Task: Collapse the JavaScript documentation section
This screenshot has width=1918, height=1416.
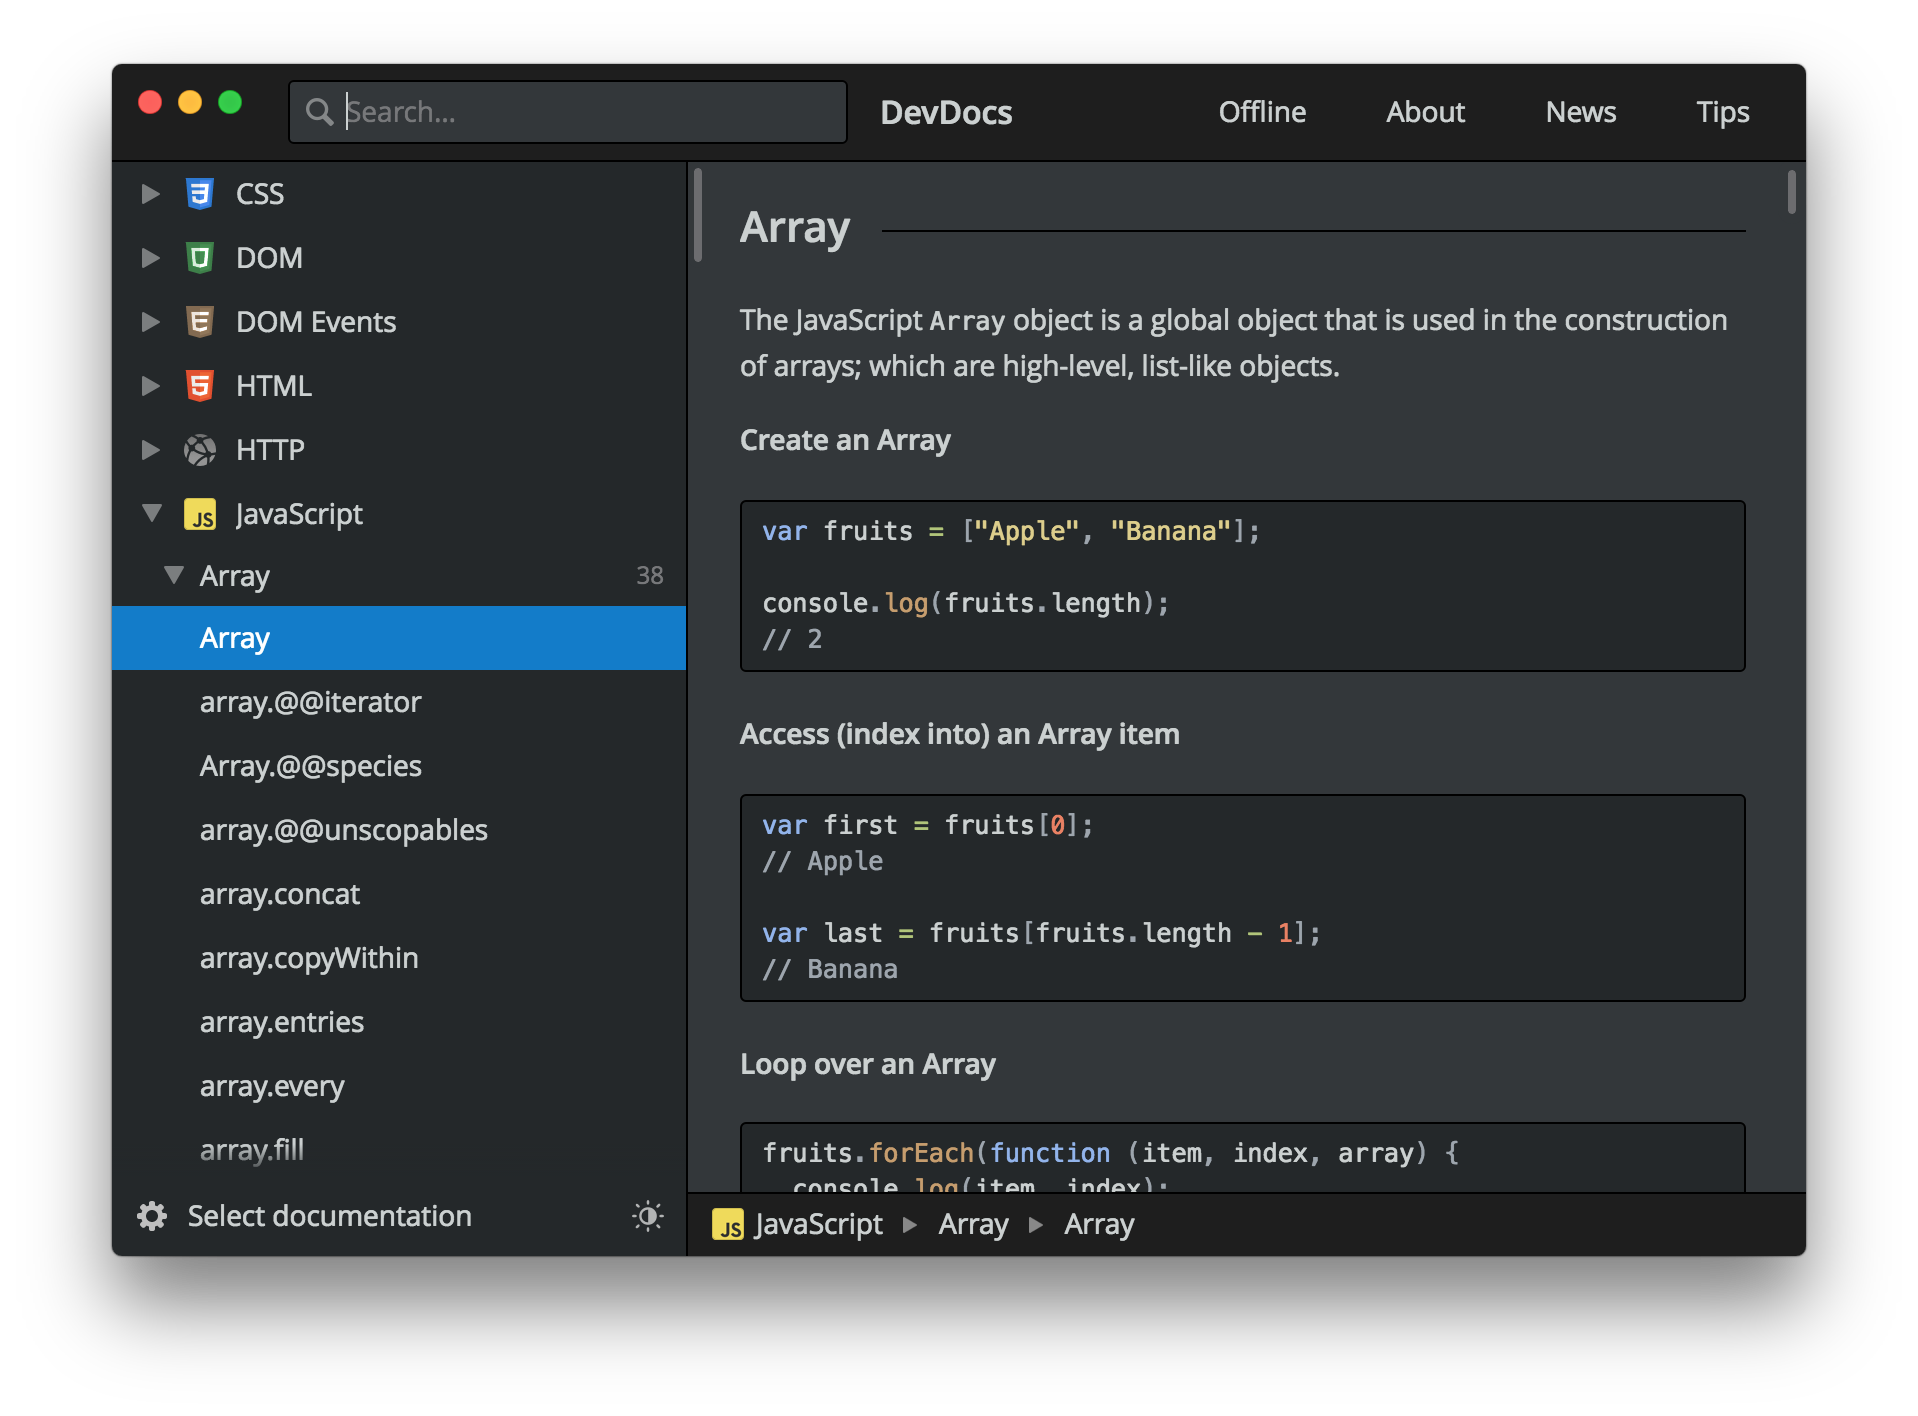Action: click(151, 513)
